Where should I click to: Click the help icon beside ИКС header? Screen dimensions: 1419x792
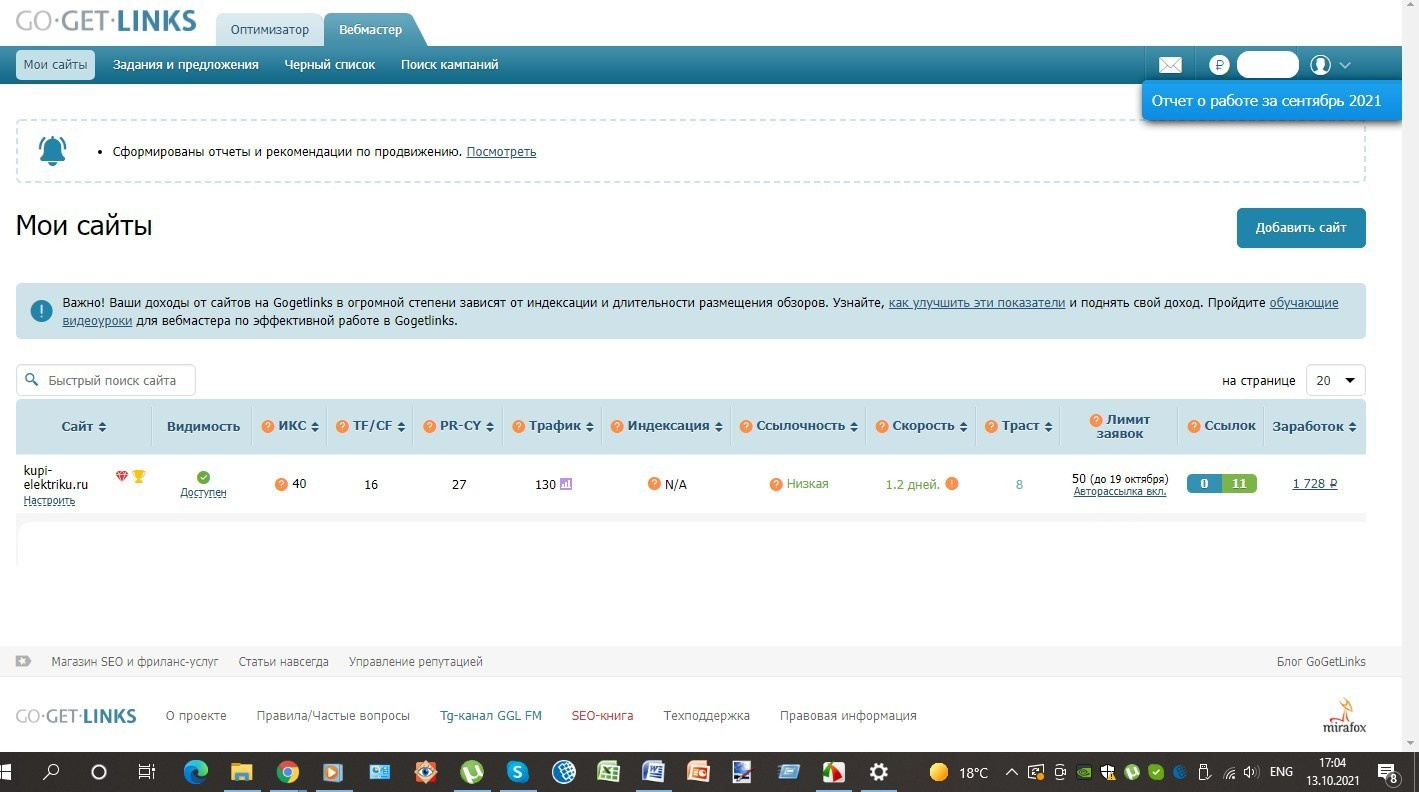pyautogui.click(x=267, y=426)
